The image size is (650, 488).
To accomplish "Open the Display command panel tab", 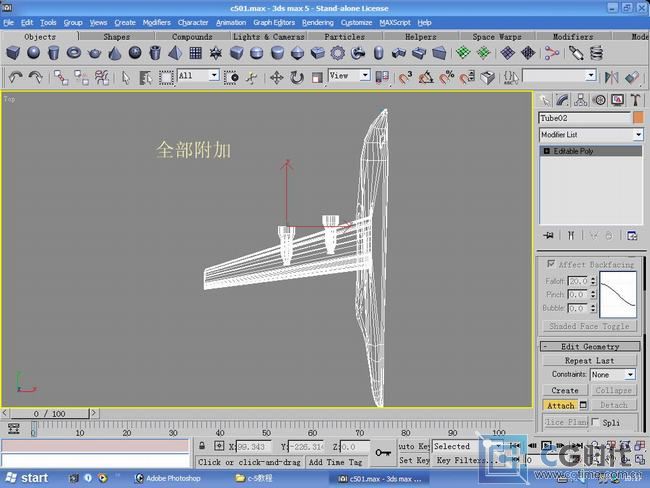I will (x=617, y=100).
